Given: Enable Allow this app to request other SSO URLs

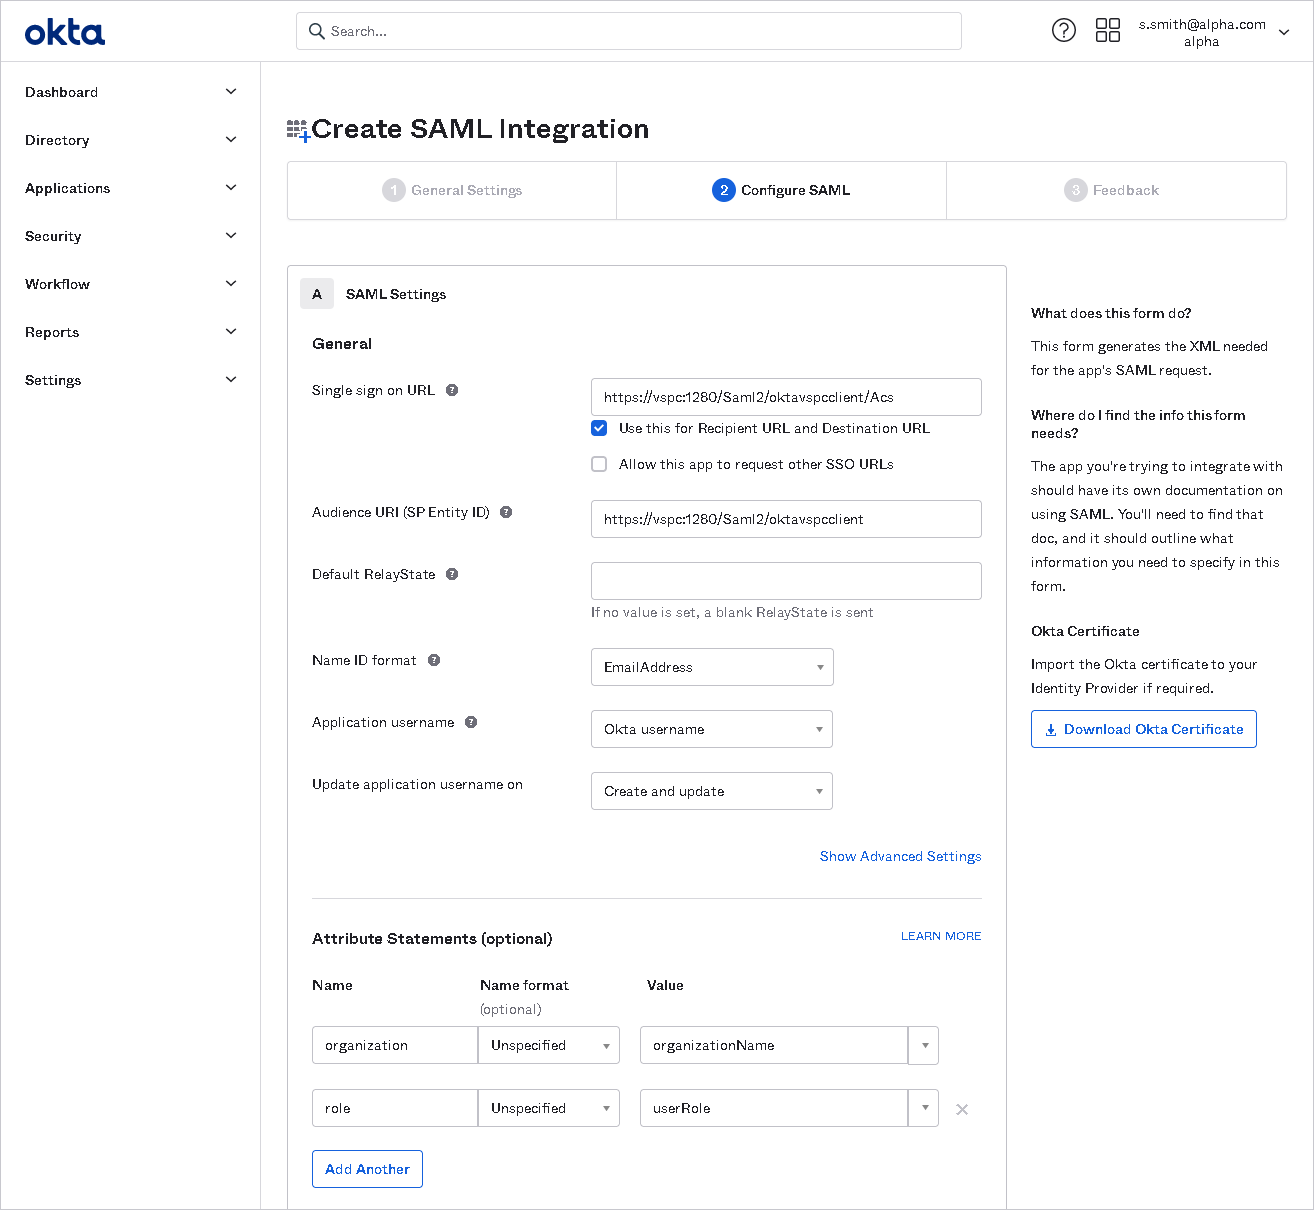Looking at the screenshot, I should (599, 464).
